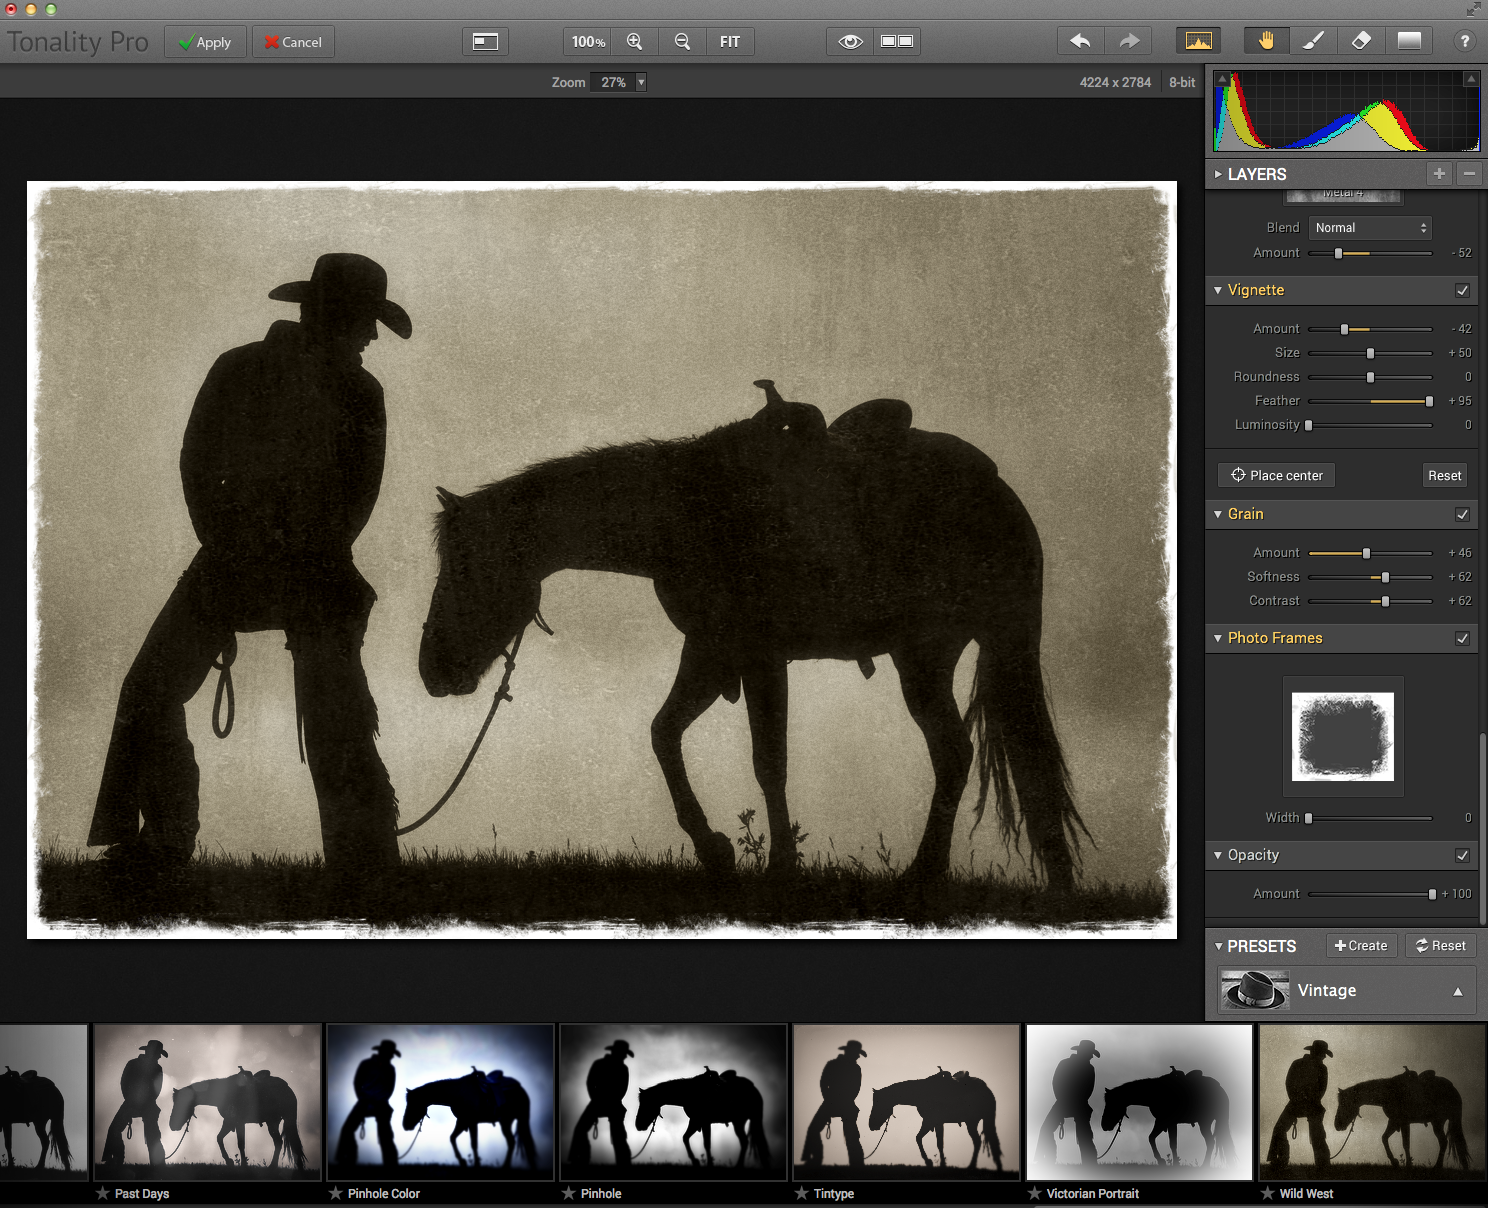Click the redo arrow icon
This screenshot has height=1208, width=1488.
click(1129, 41)
